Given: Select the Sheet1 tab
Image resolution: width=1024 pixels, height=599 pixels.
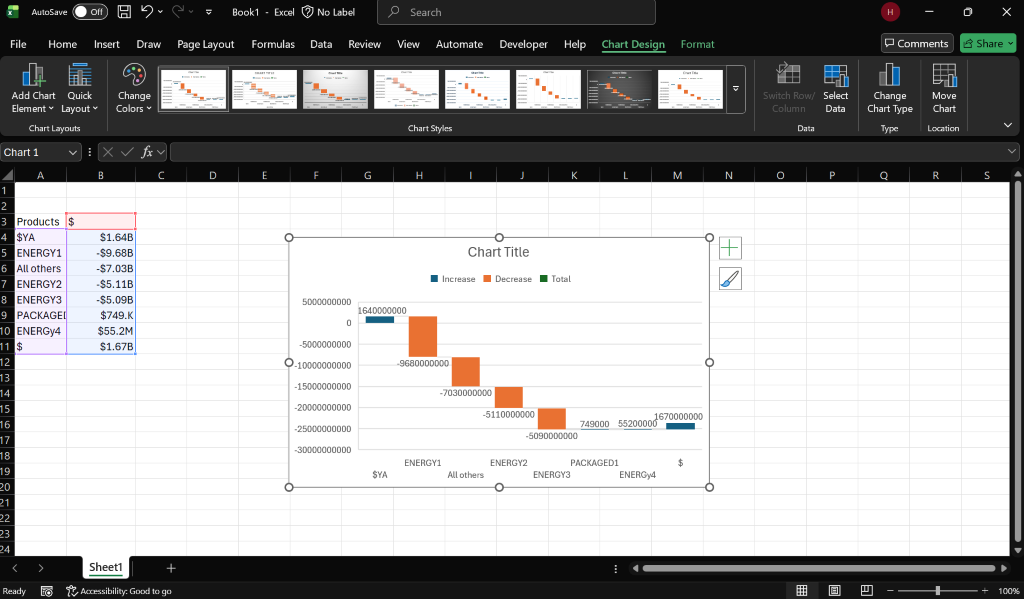Looking at the screenshot, I should click(x=105, y=567).
